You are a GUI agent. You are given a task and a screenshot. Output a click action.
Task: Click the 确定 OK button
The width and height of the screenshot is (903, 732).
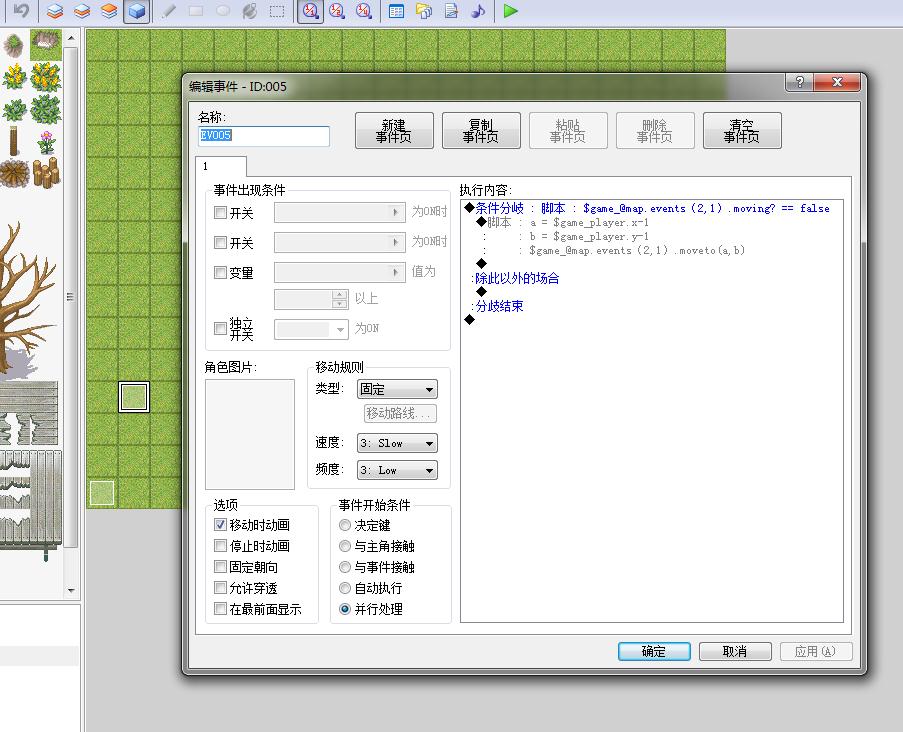654,651
